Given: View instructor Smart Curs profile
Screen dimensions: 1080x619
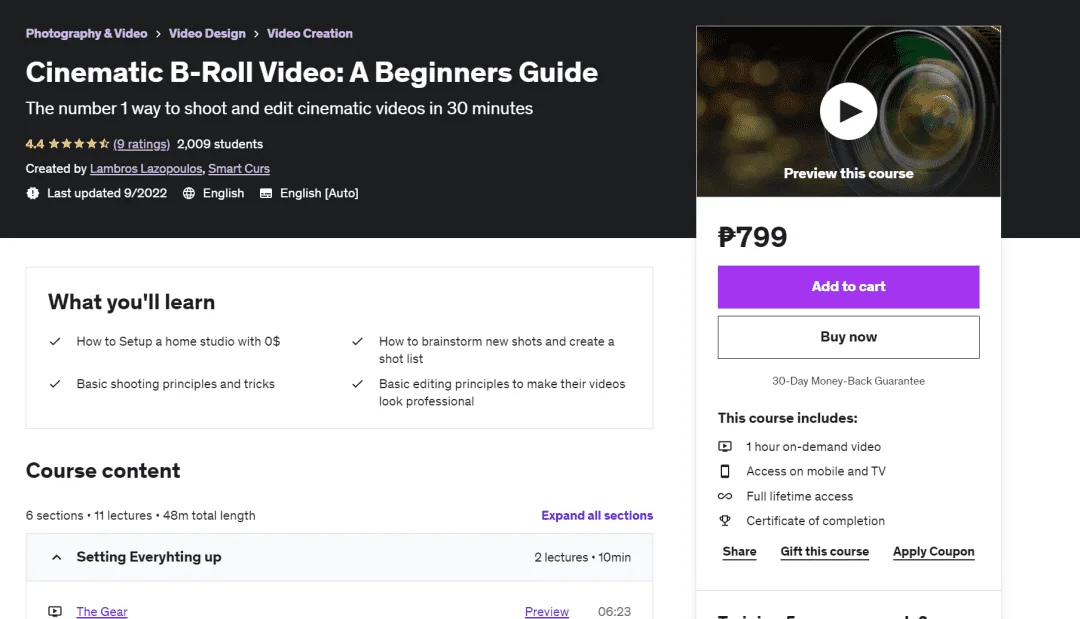Looking at the screenshot, I should coord(239,169).
